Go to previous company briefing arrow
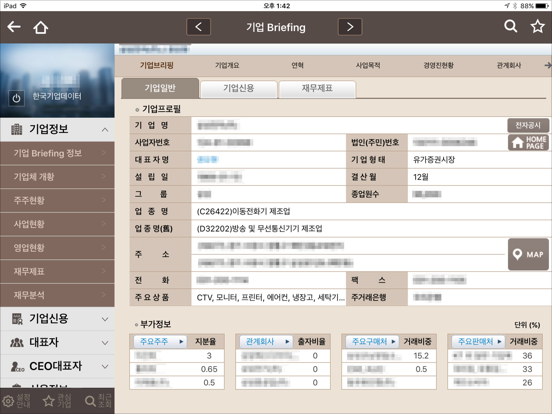Image resolution: width=552 pixels, height=414 pixels. 199,27
